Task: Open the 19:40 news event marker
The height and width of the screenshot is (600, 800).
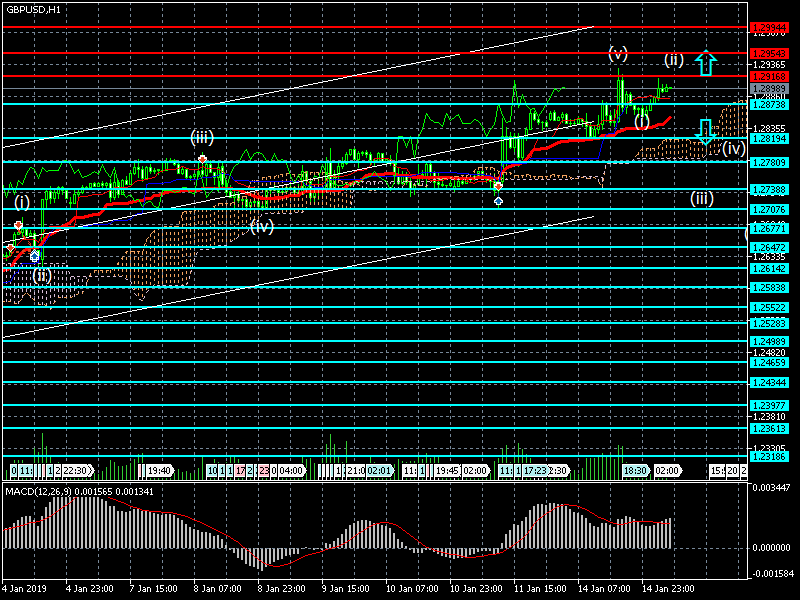Action: [x=160, y=470]
